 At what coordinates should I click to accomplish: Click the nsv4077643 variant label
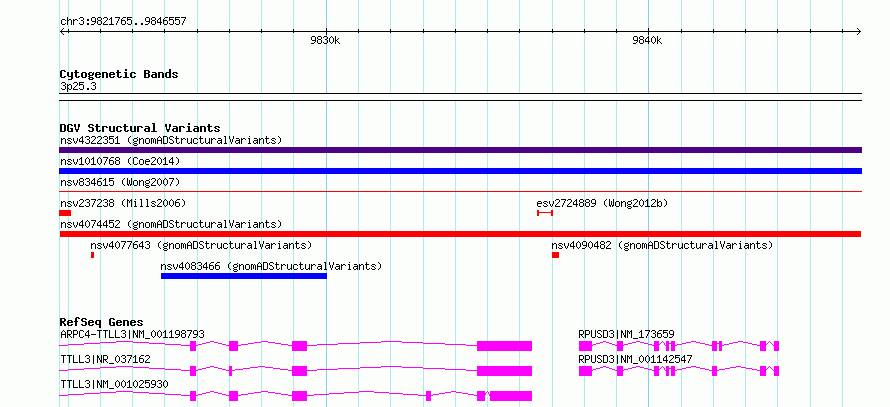(x=201, y=245)
